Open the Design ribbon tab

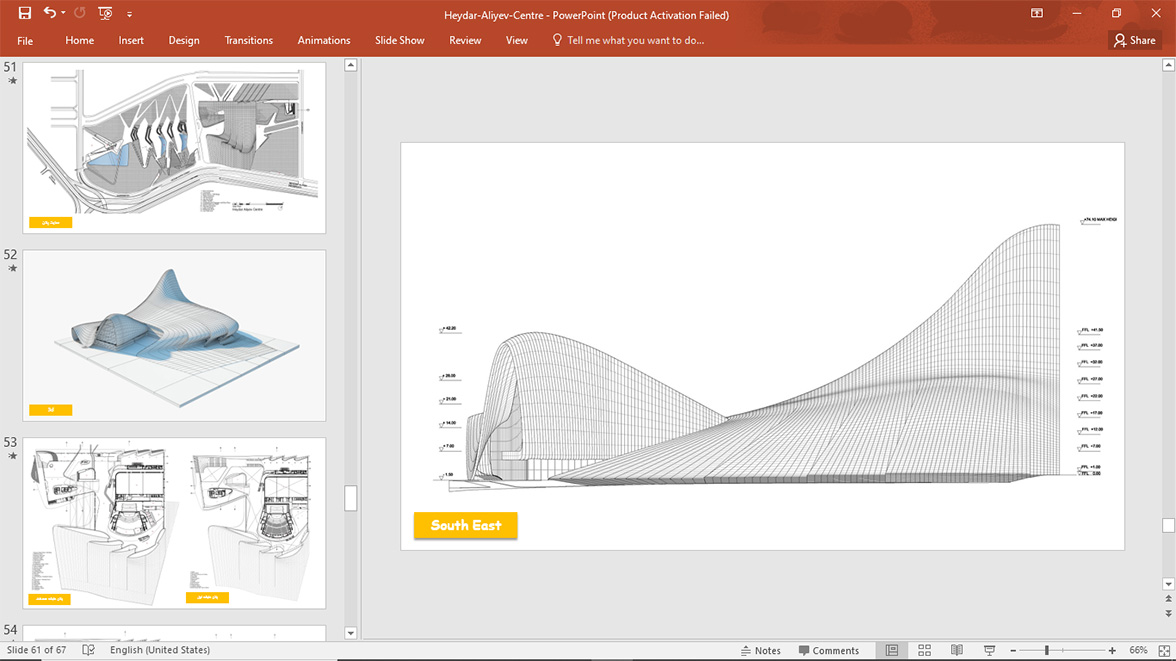(x=184, y=41)
